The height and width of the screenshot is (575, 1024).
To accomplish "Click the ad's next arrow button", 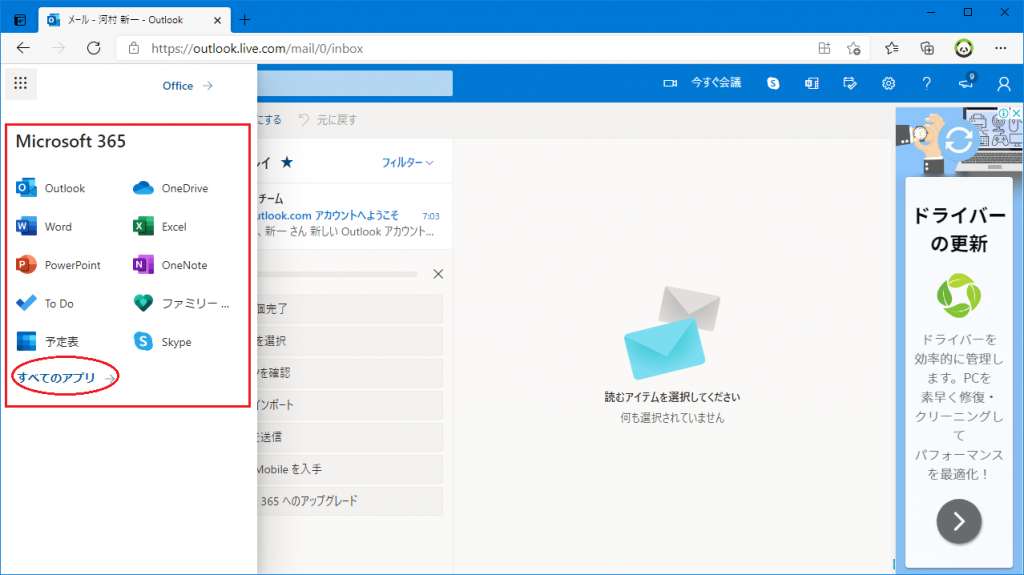I will coord(959,521).
